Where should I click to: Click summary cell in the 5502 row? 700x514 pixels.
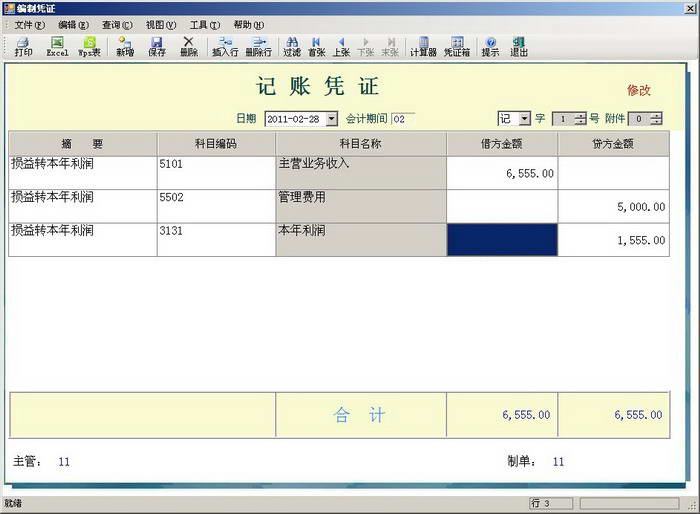83,206
